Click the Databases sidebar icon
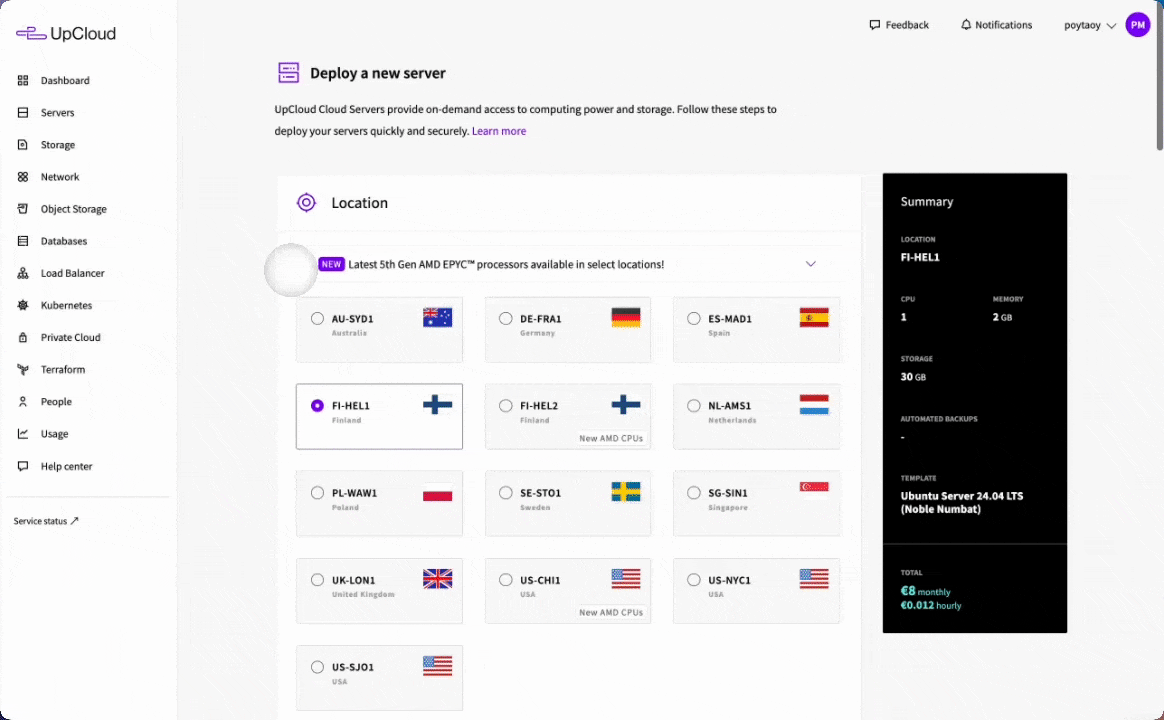This screenshot has height=720, width=1164. click(x=23, y=241)
